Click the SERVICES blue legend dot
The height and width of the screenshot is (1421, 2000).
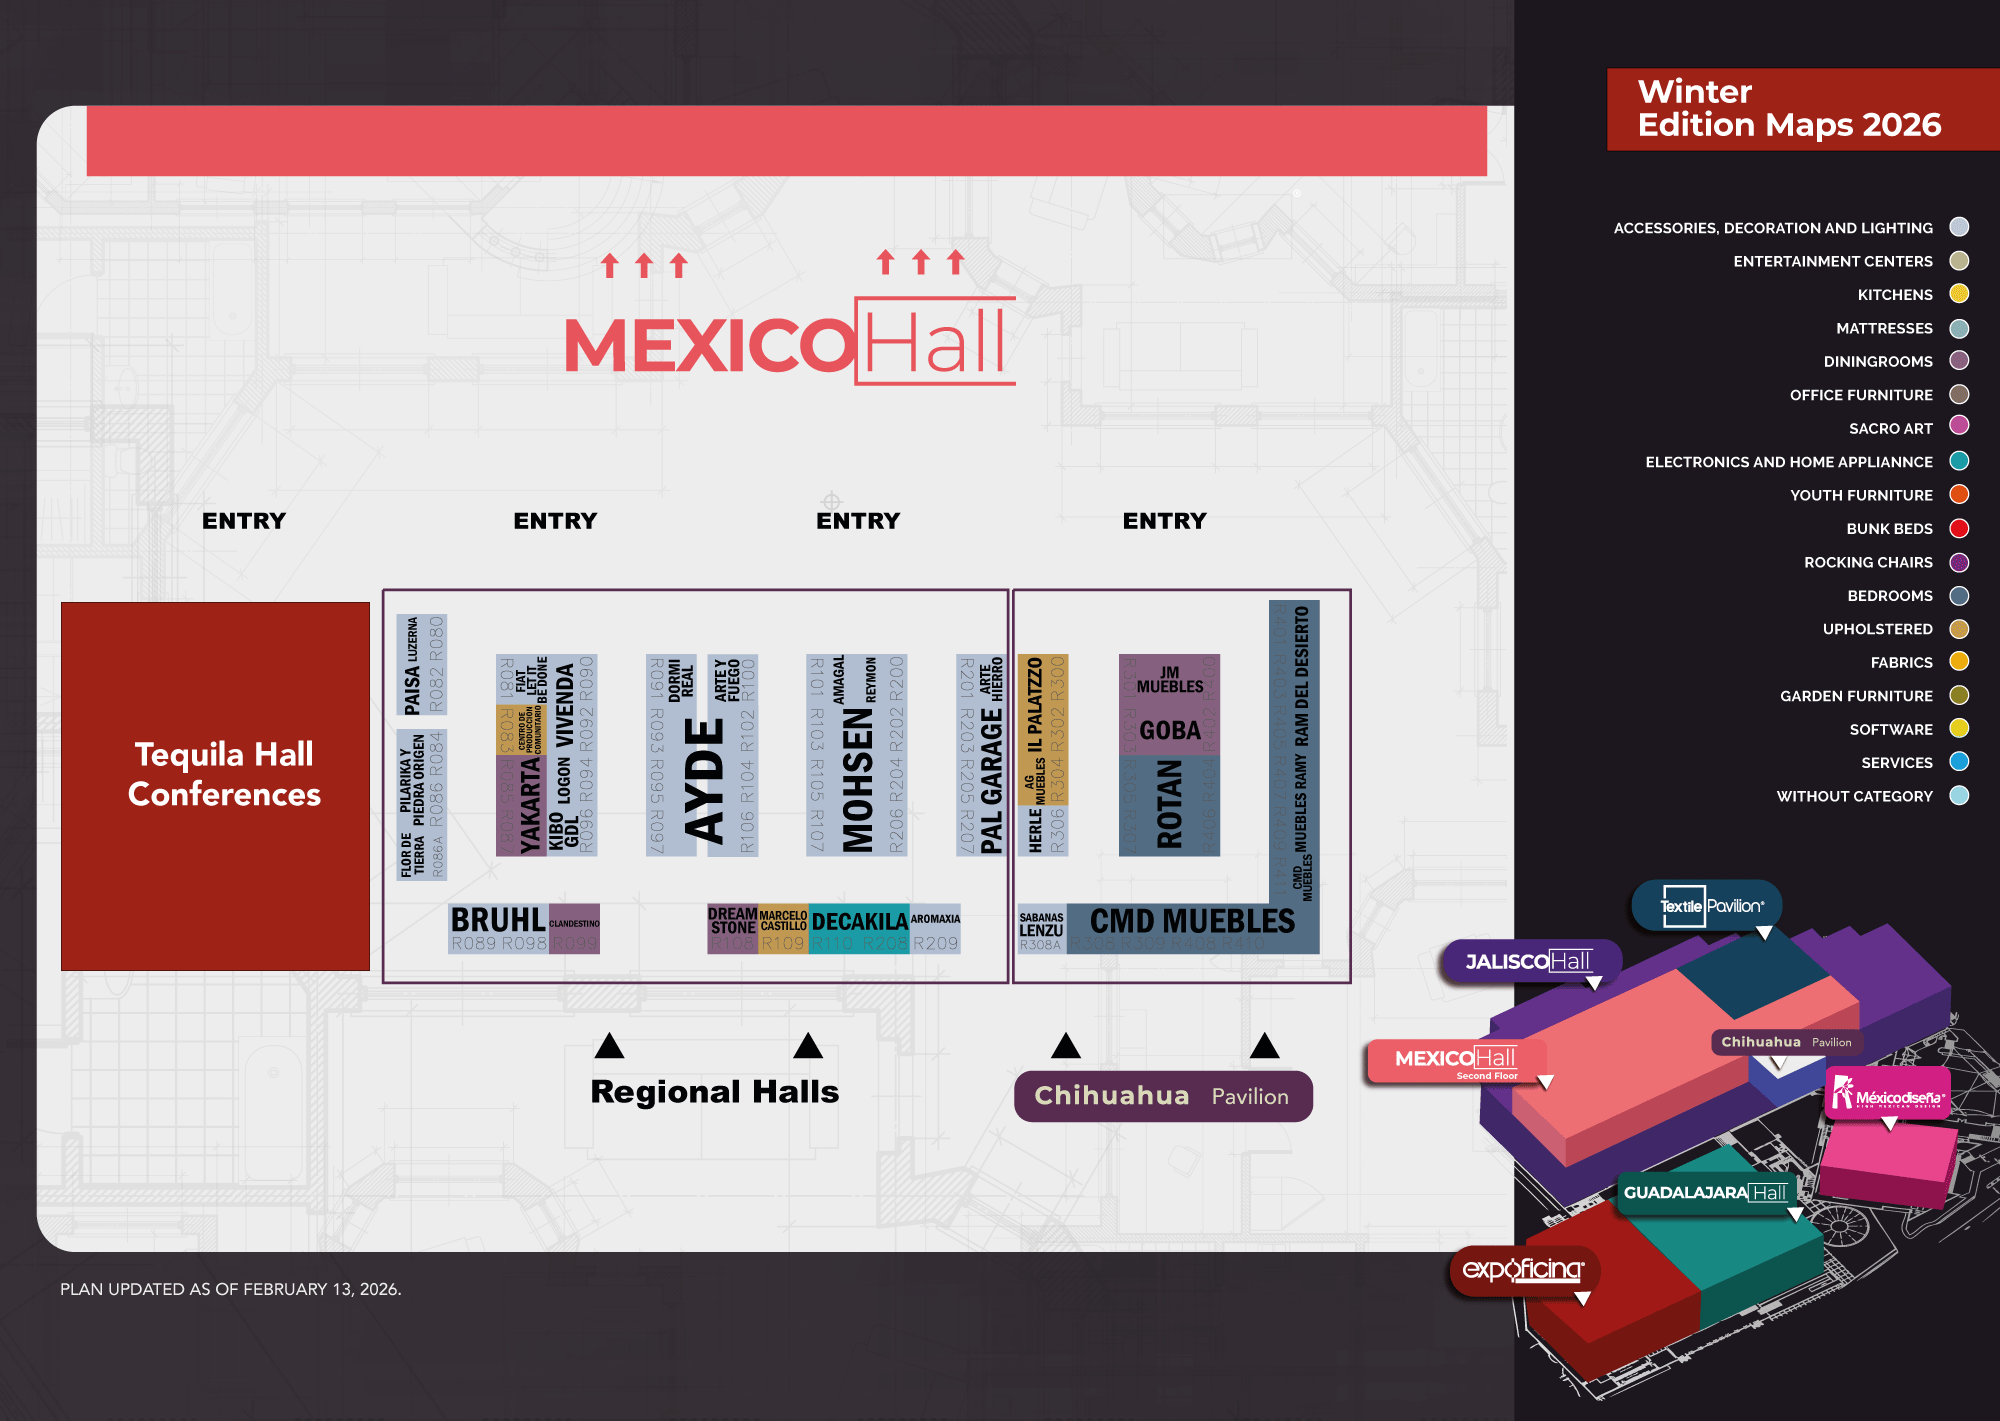1959,762
